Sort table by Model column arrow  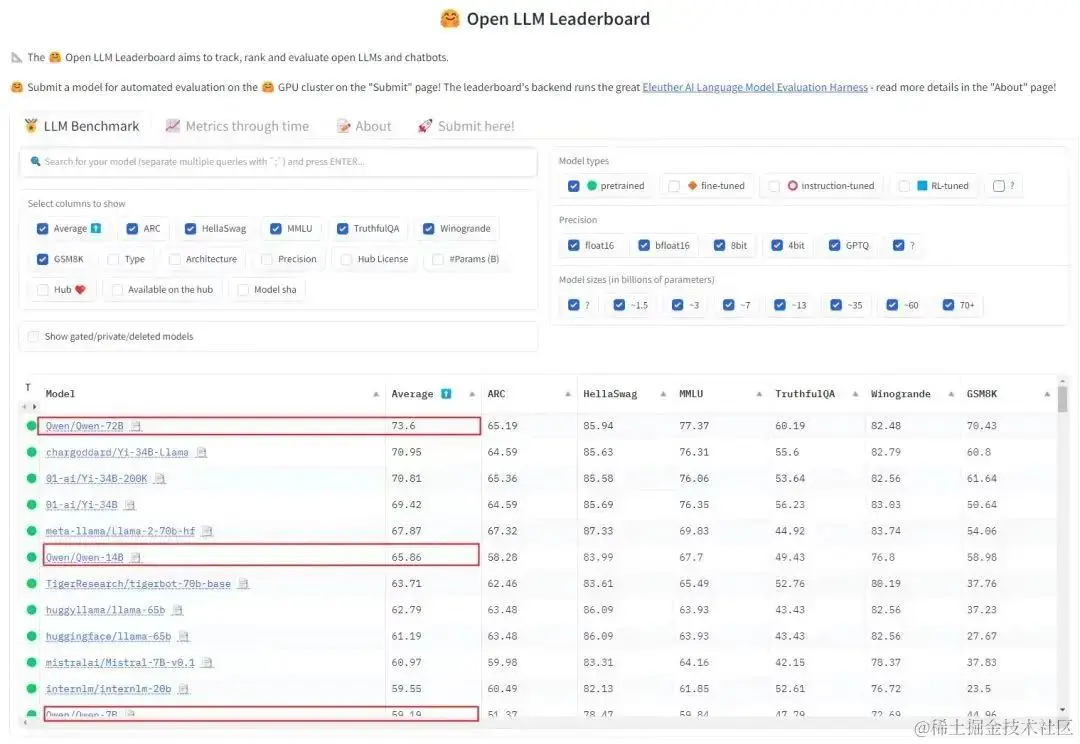[x=376, y=394]
